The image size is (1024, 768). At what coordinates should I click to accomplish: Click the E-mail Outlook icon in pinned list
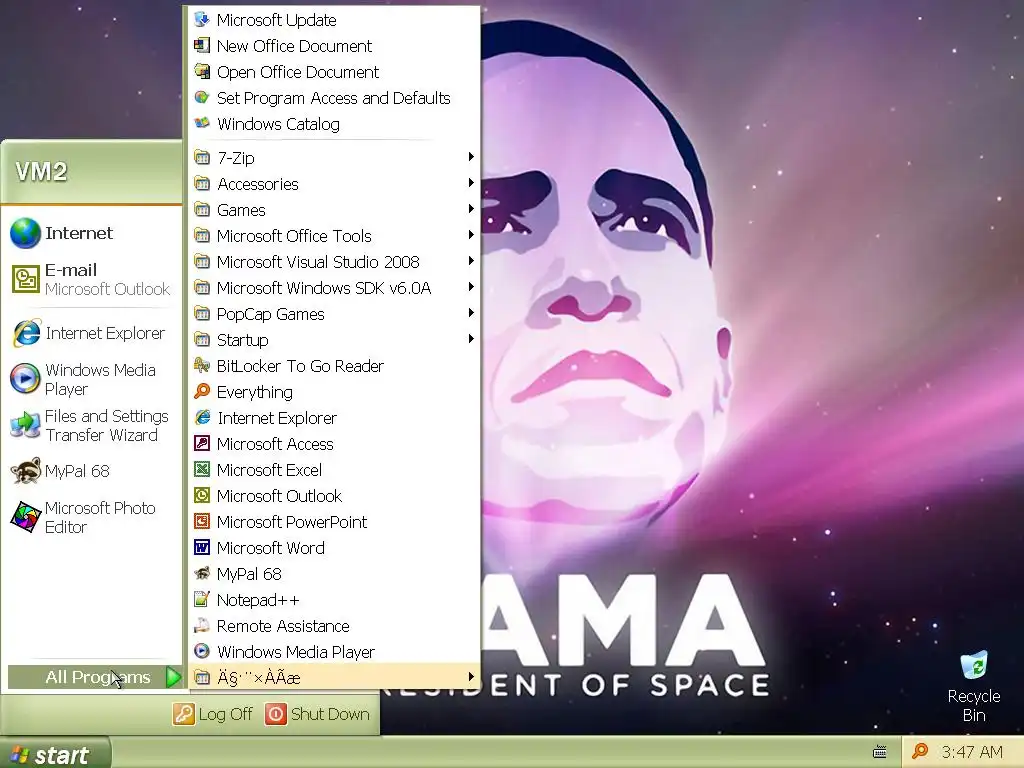point(25,280)
